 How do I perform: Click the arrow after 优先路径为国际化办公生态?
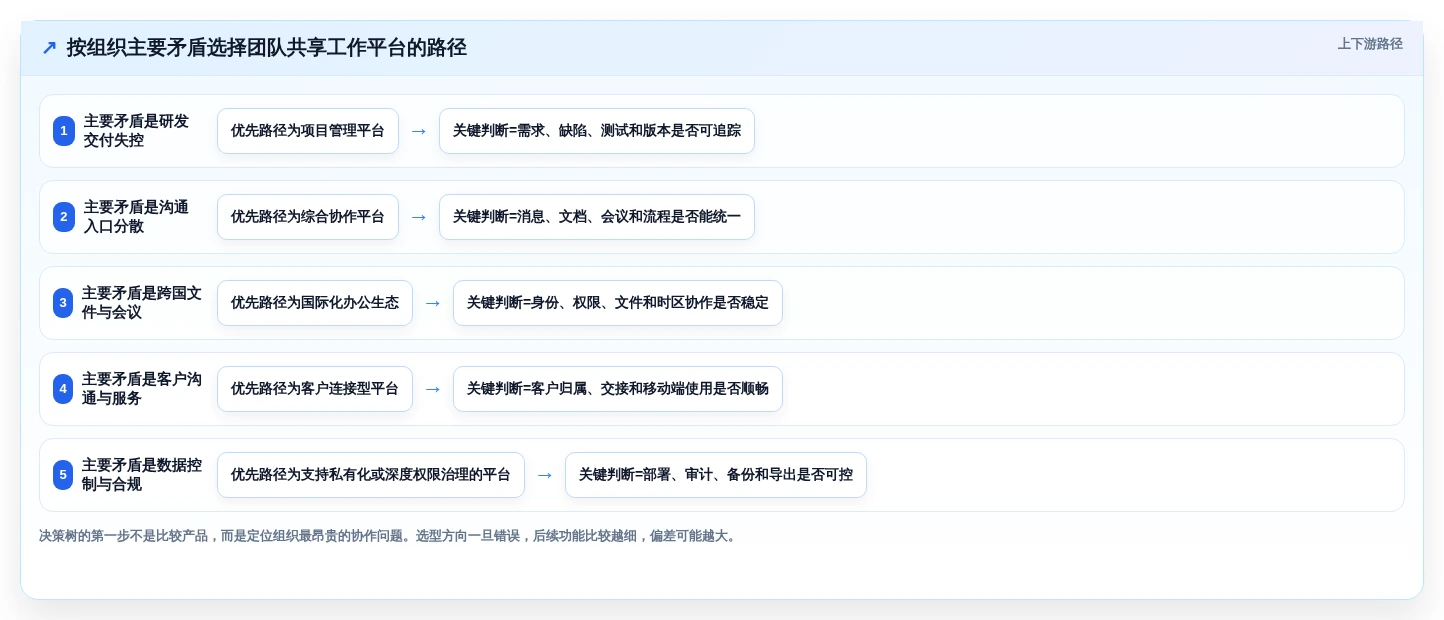point(433,303)
